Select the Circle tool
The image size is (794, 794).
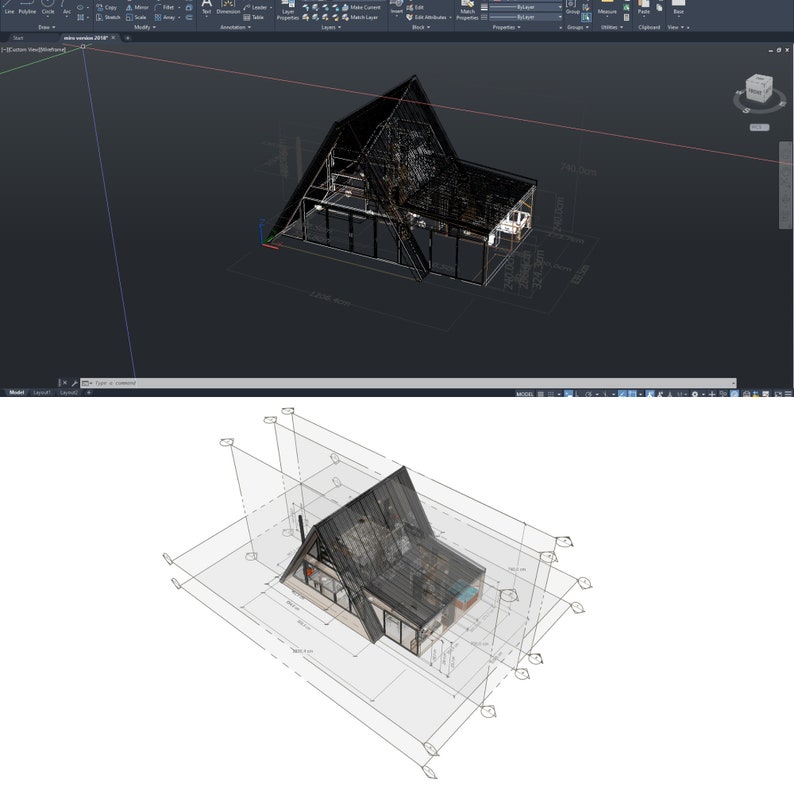(48, 8)
